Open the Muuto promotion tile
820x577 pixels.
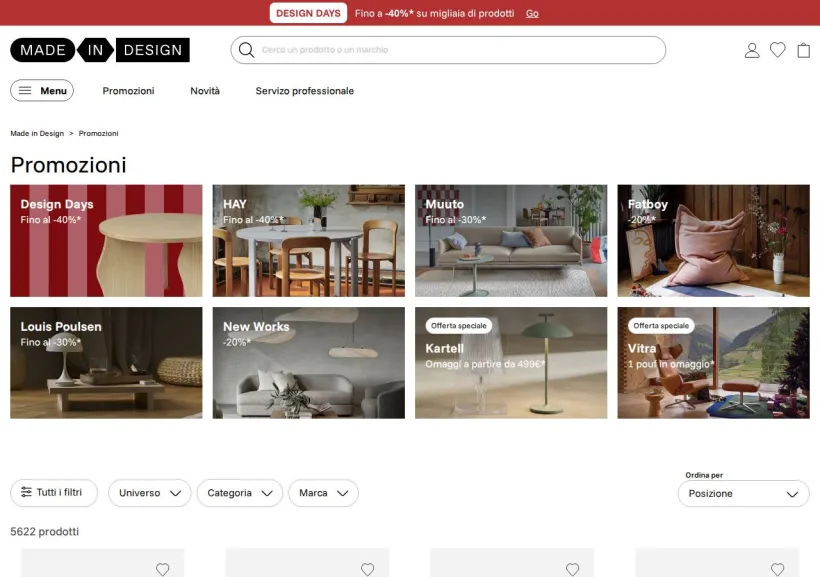coord(511,241)
